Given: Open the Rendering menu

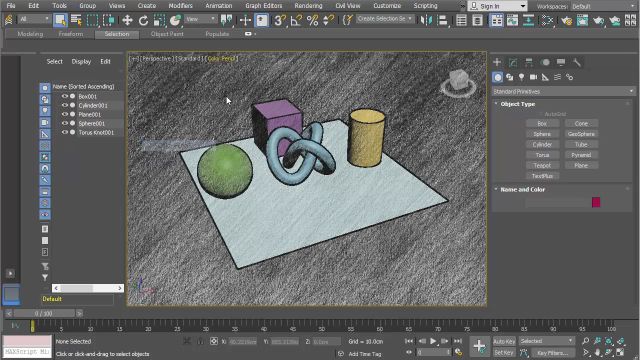Looking at the screenshot, I should click(x=308, y=6).
